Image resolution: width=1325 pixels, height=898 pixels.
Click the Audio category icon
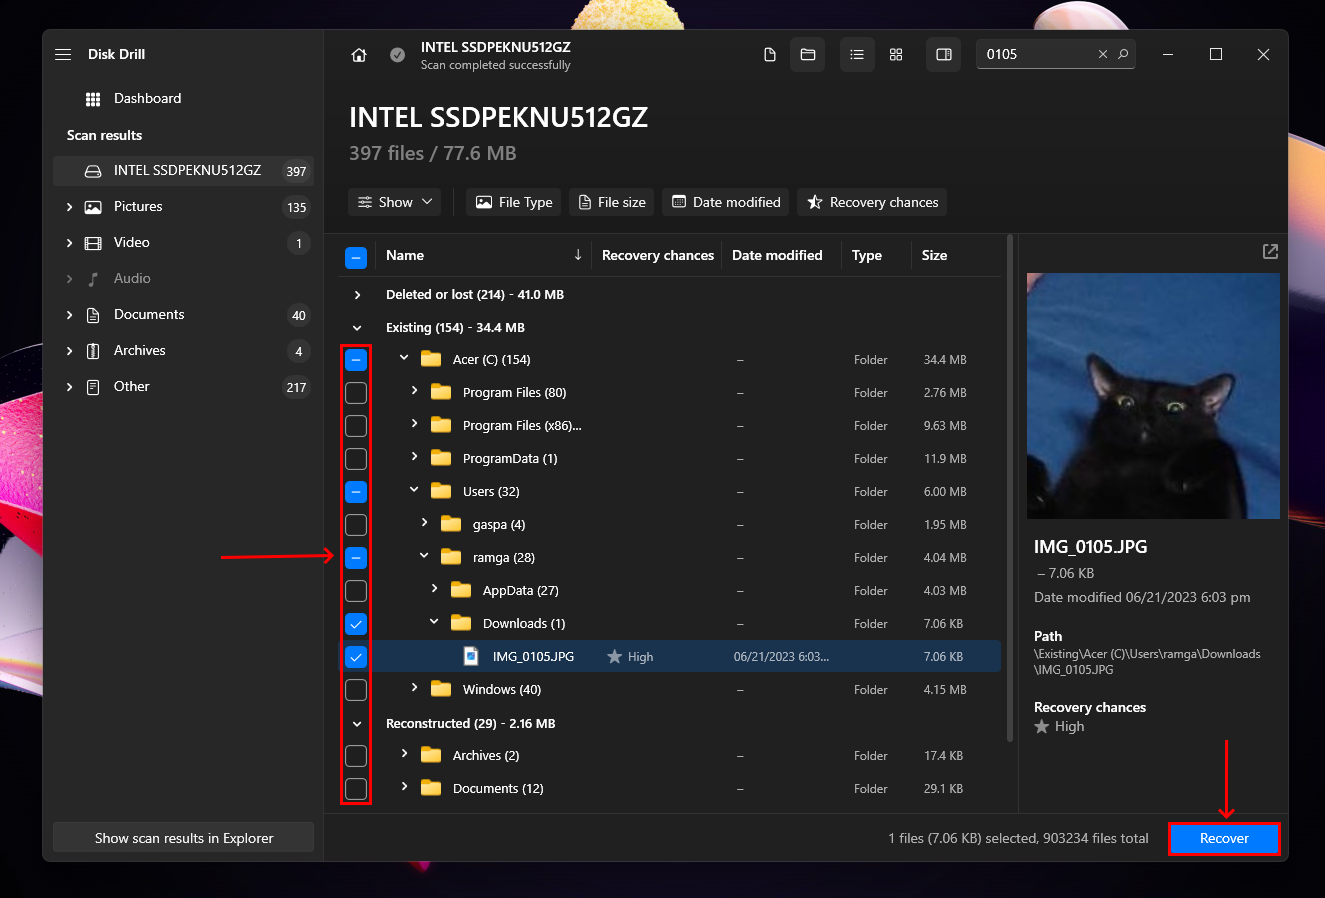[93, 279]
